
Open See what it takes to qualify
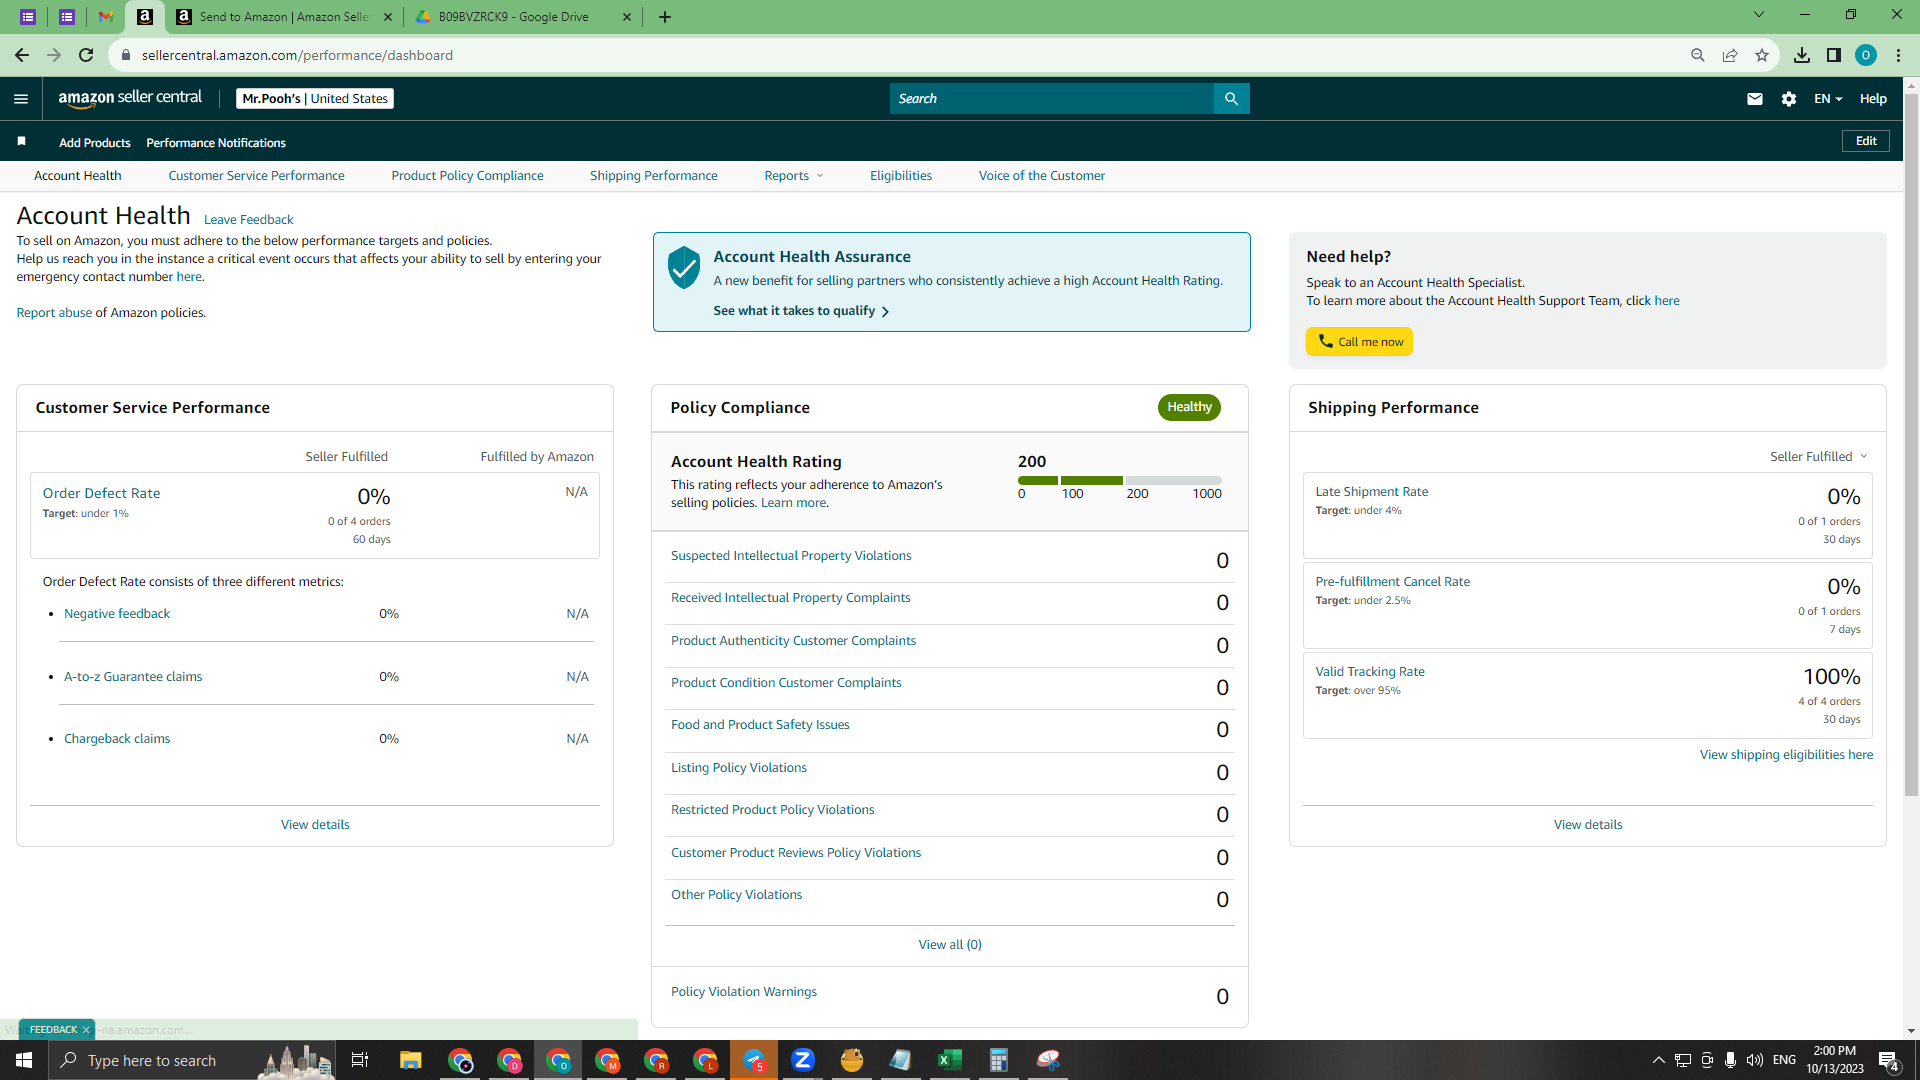point(801,311)
